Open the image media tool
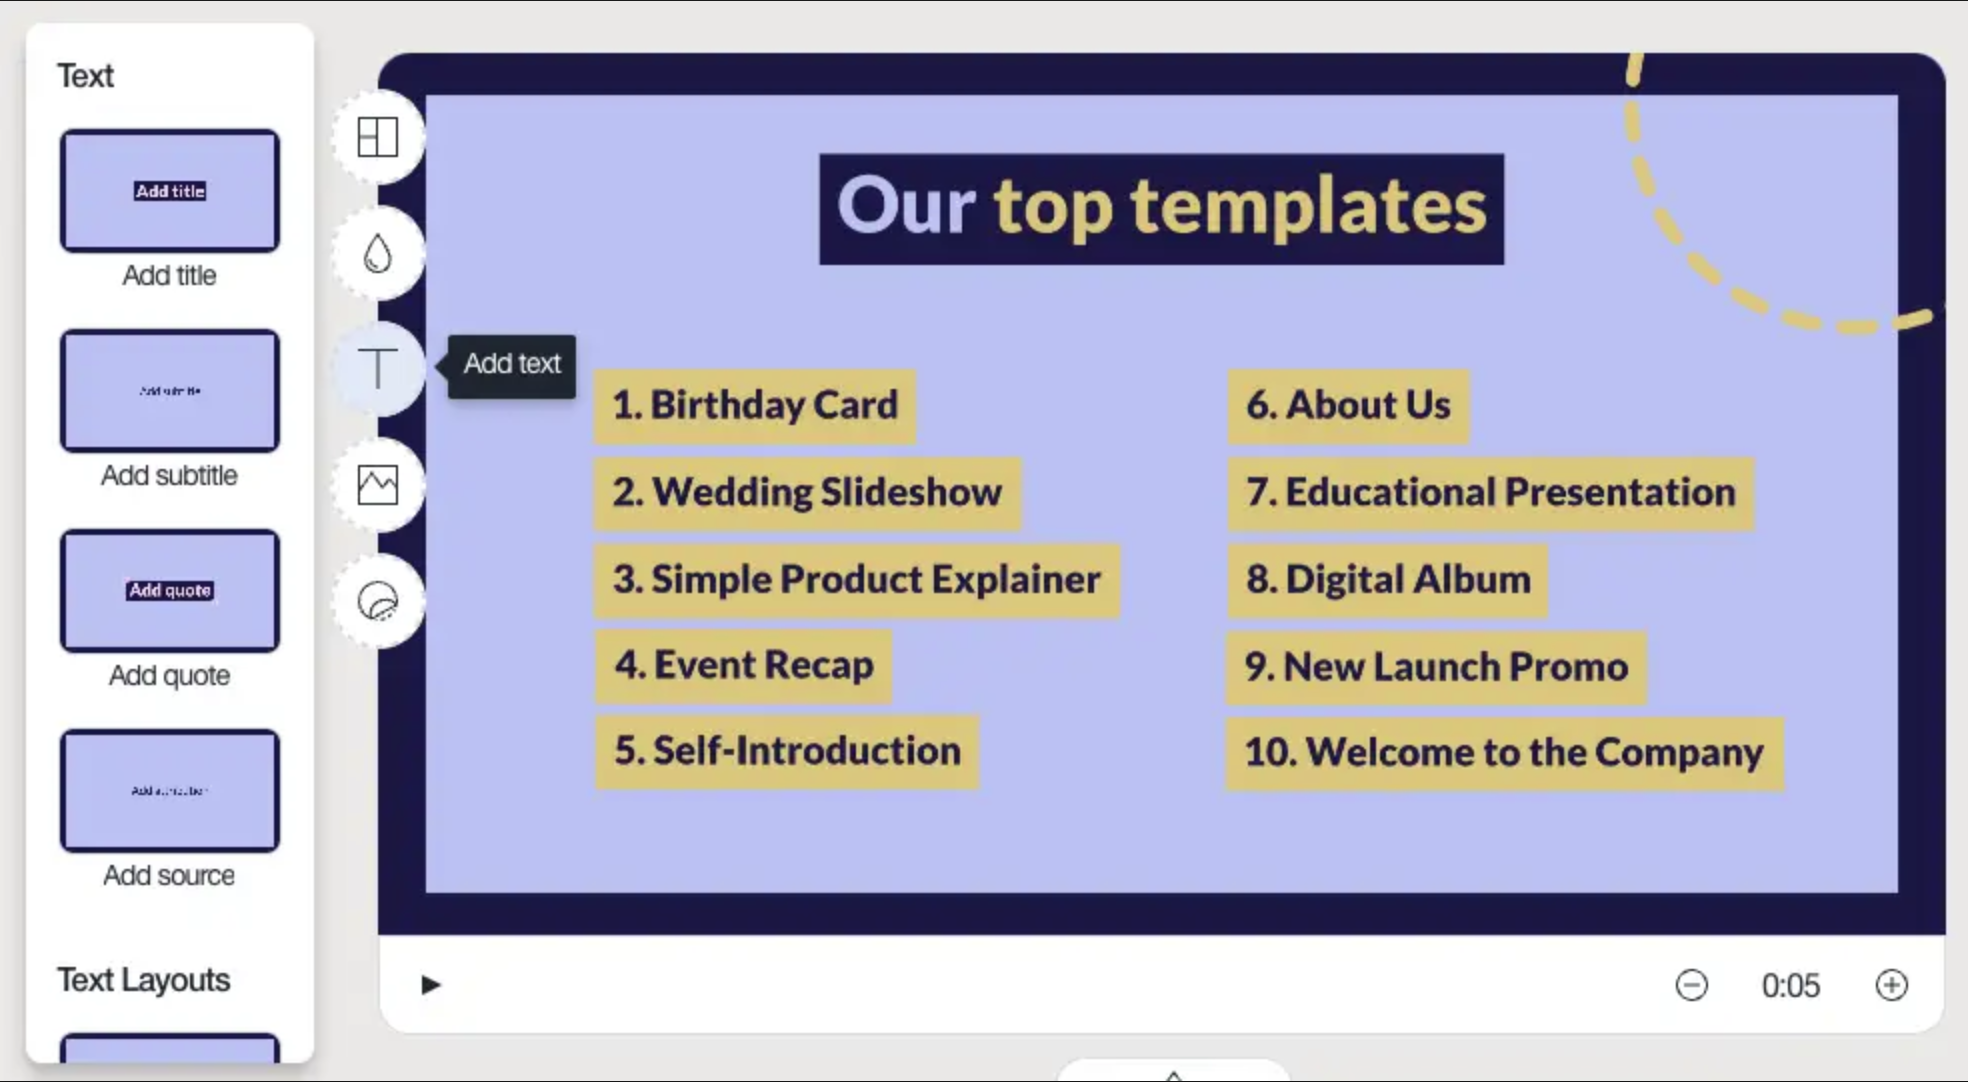 point(378,485)
